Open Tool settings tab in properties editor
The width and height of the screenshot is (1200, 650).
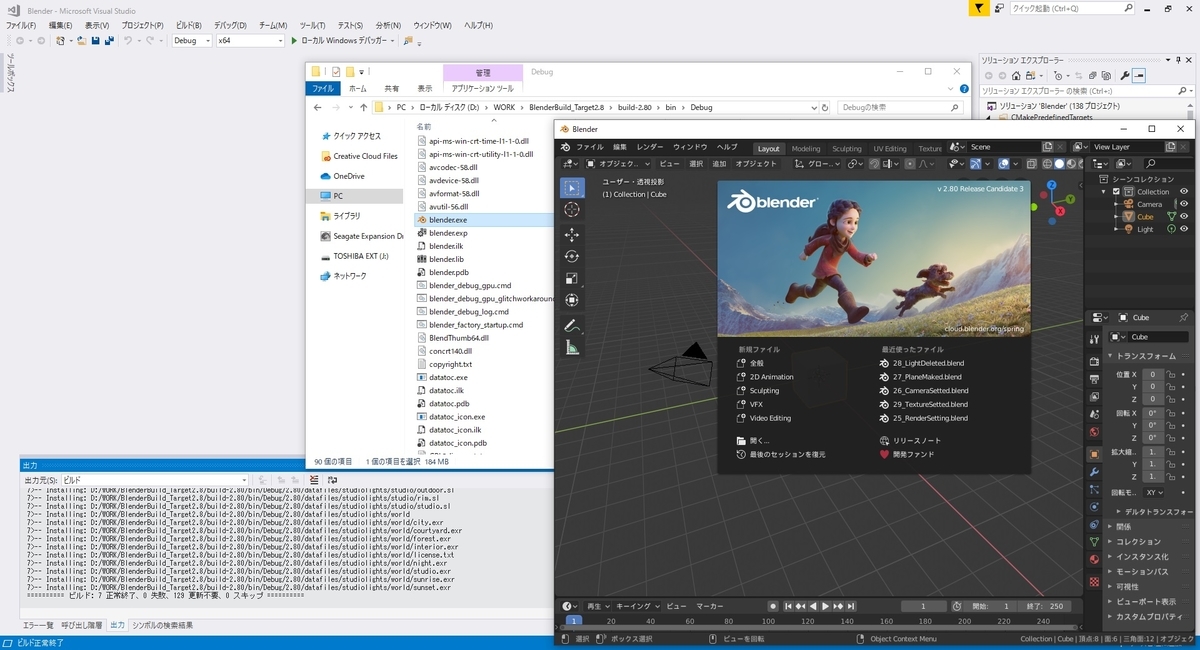click(x=1094, y=338)
